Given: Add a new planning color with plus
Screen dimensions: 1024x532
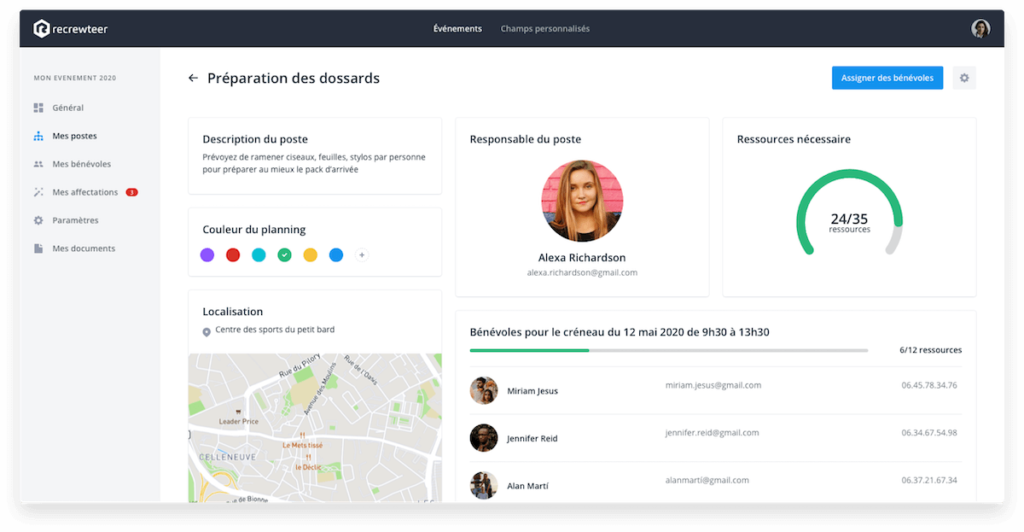Looking at the screenshot, I should pos(362,255).
